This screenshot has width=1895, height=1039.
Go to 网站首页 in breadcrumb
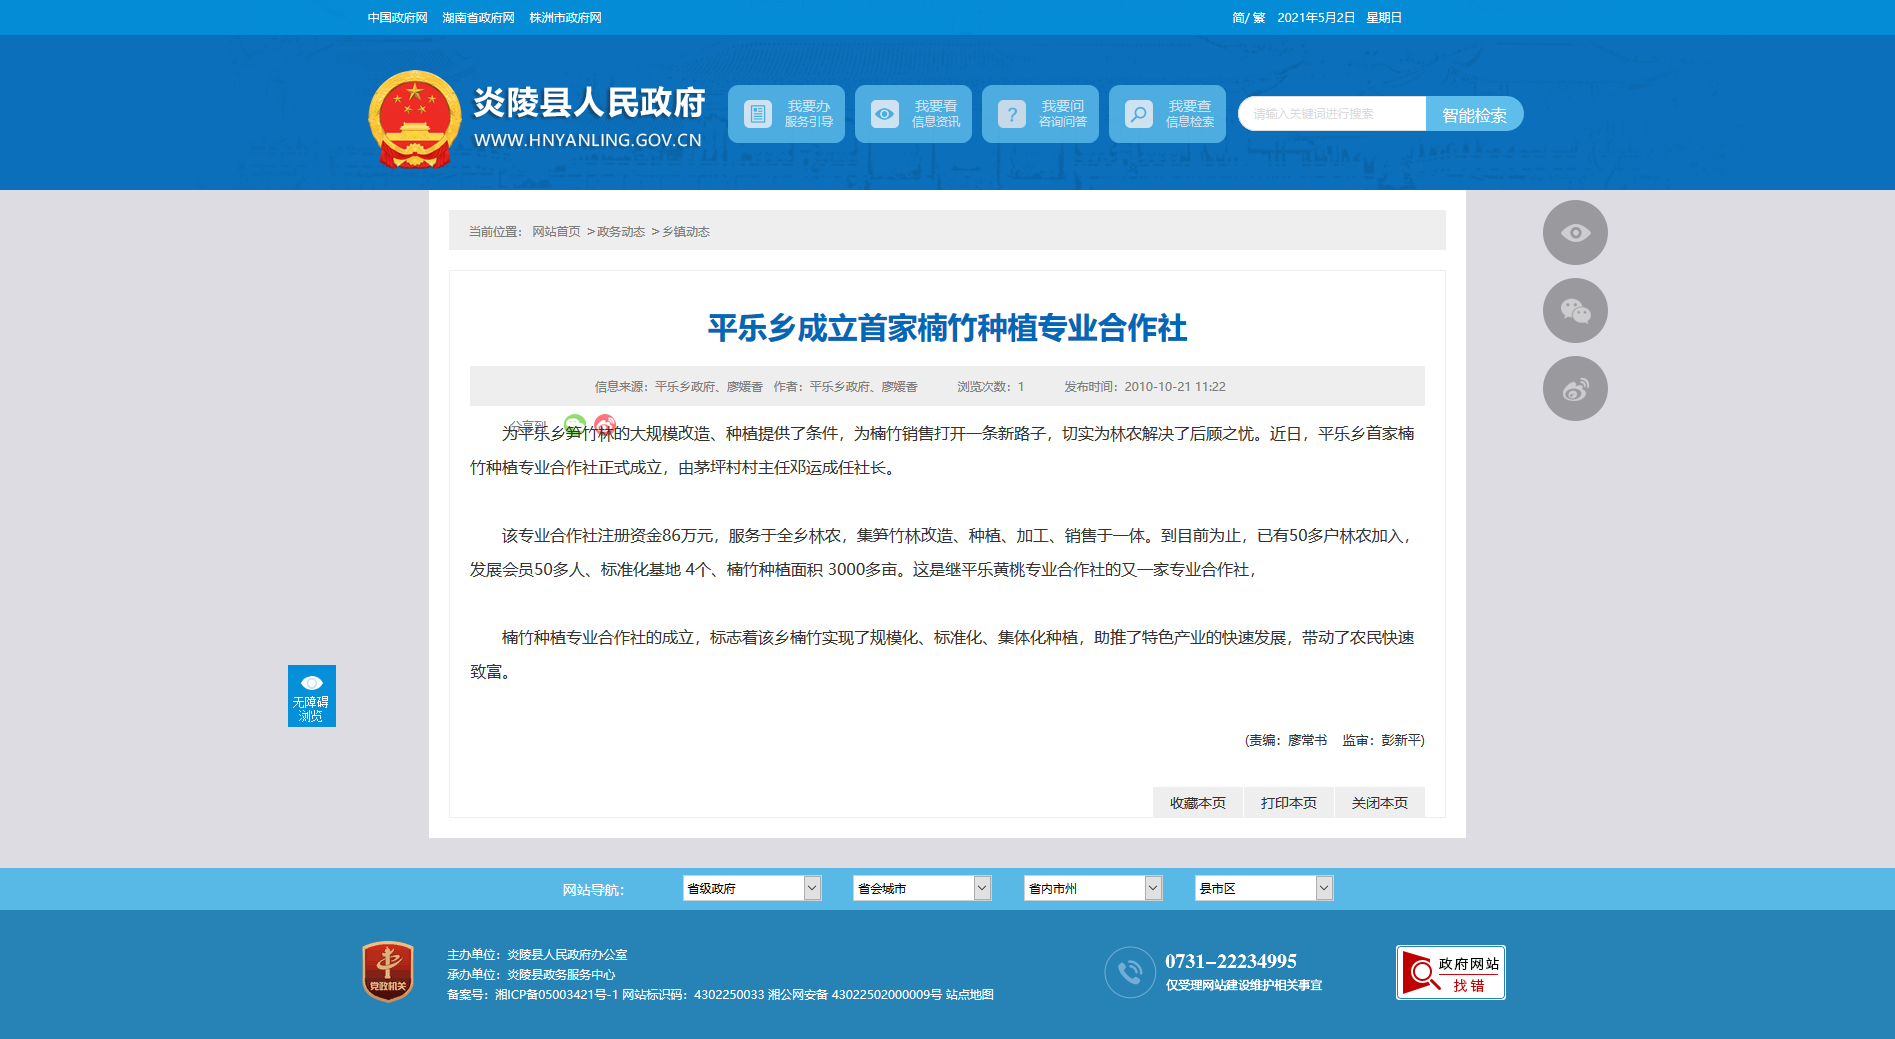556,232
